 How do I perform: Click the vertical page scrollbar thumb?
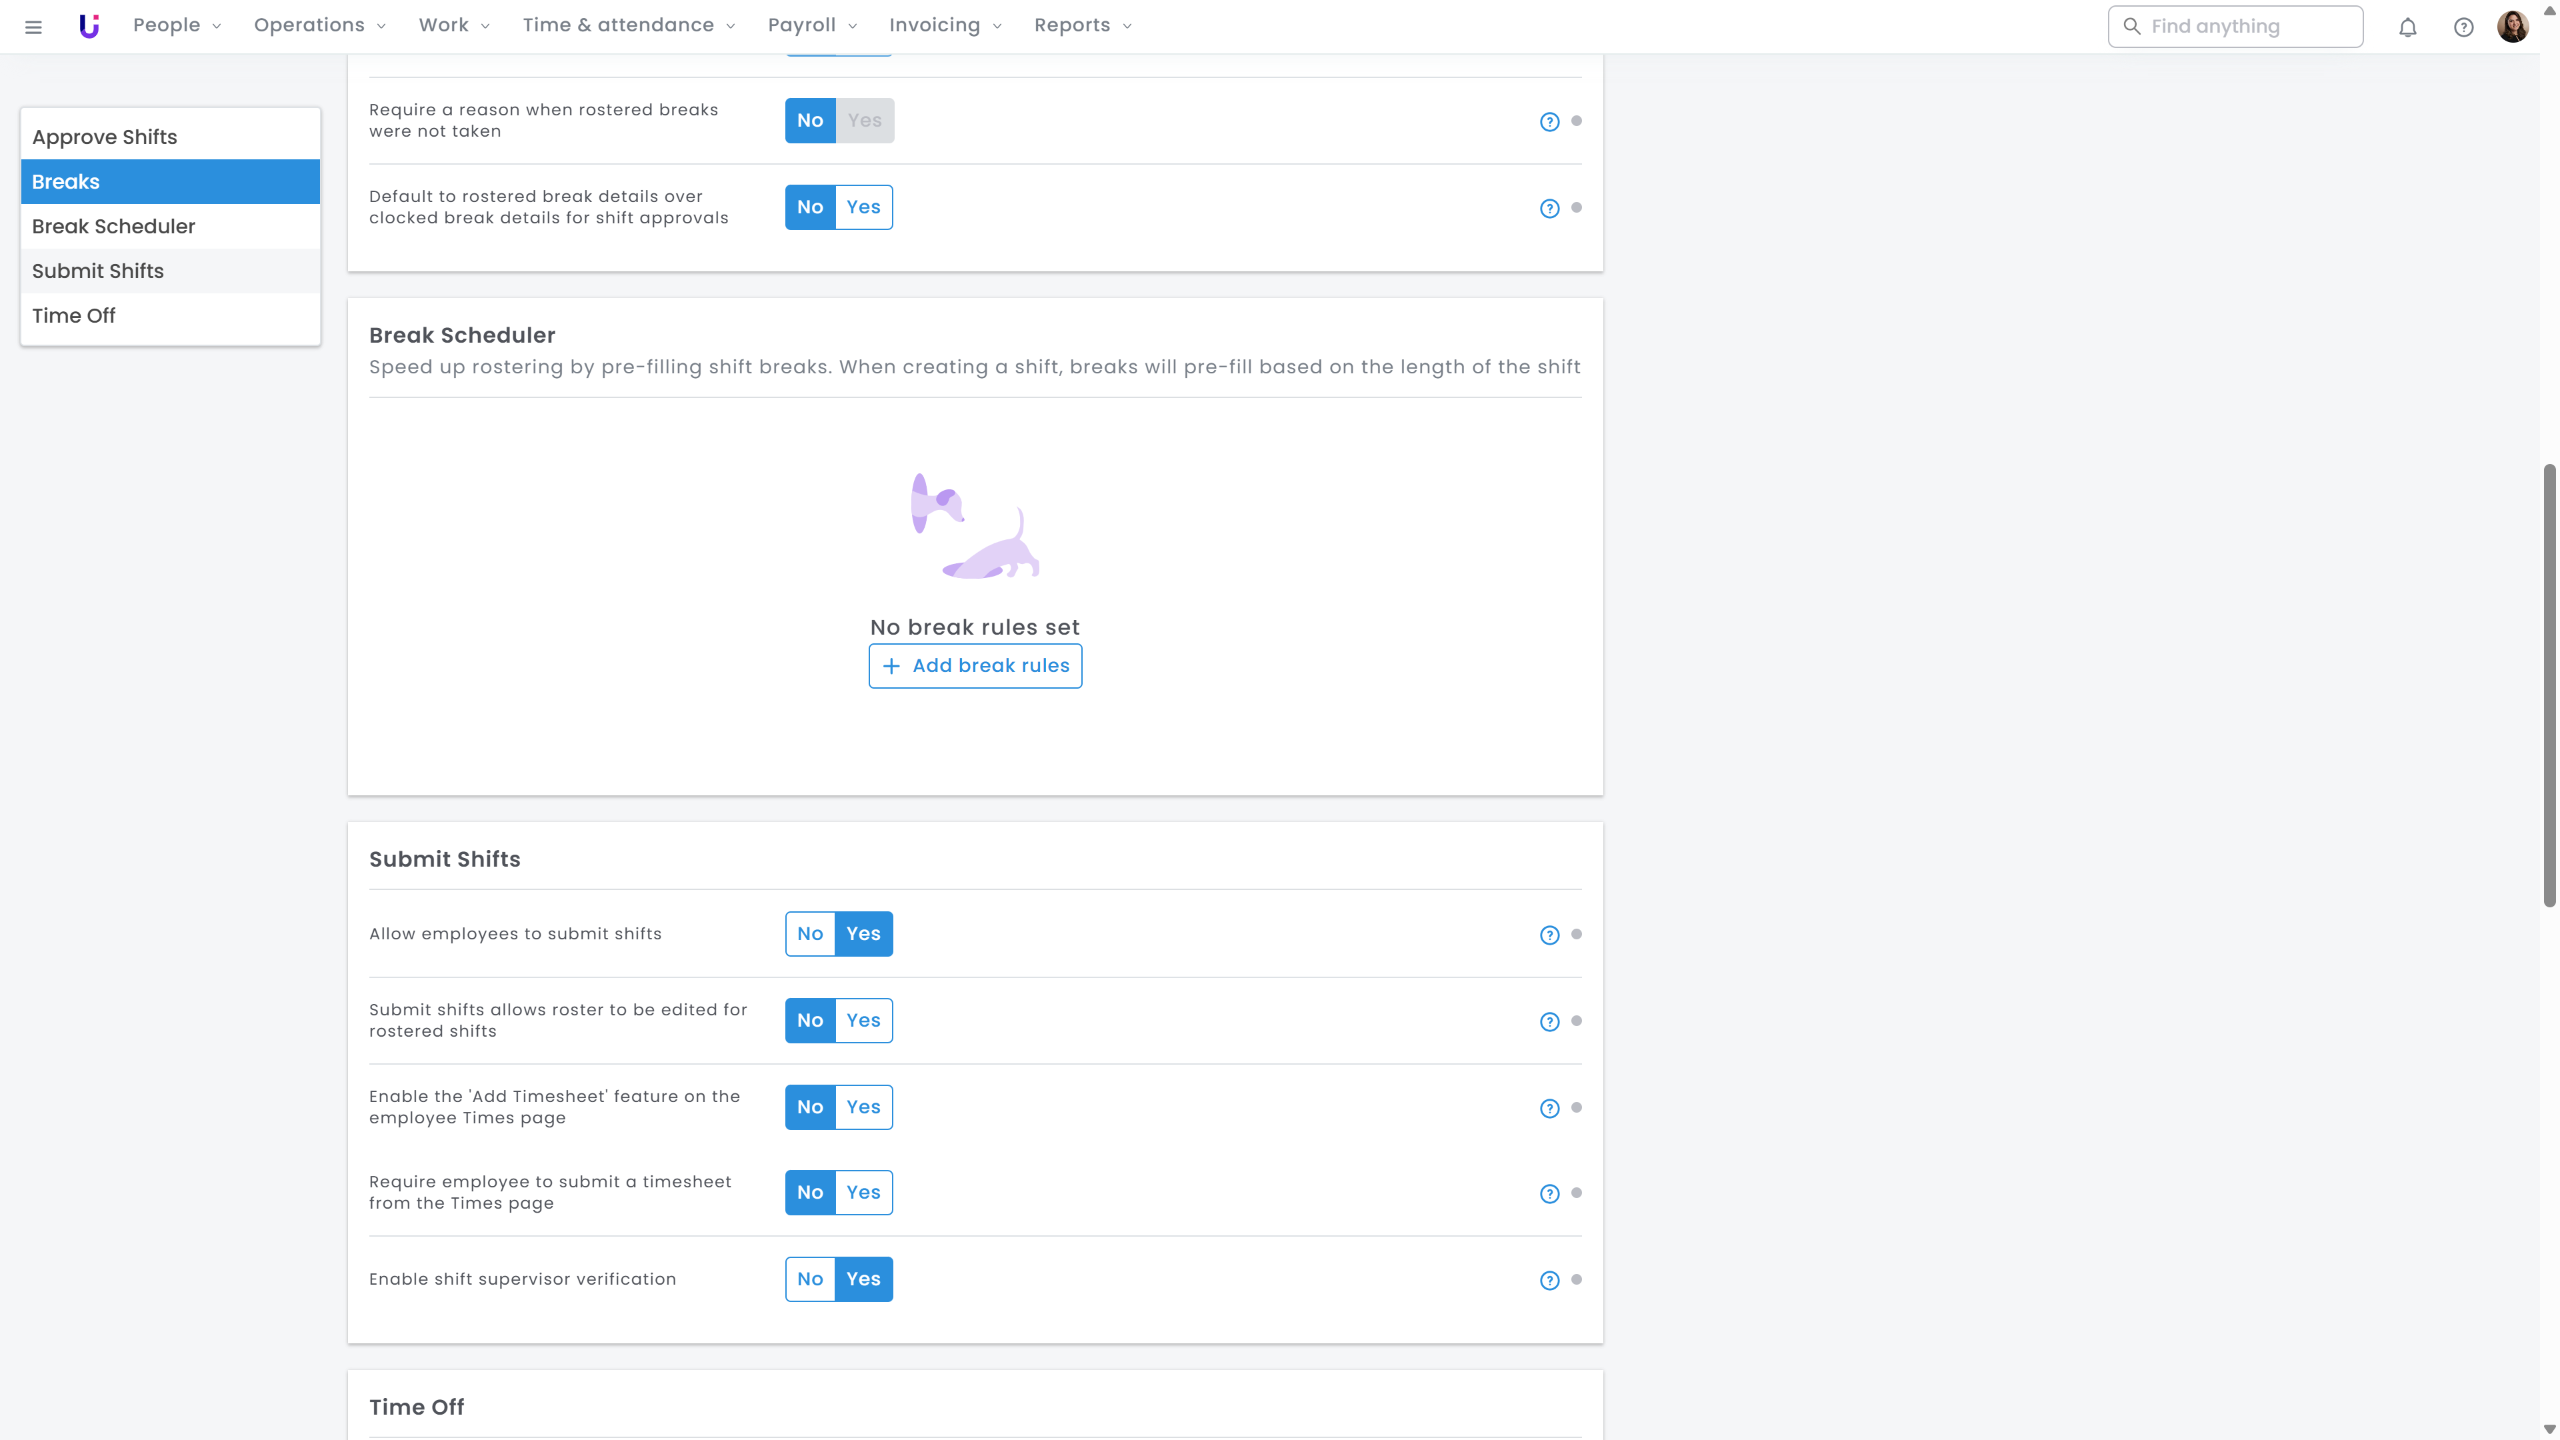(x=2549, y=685)
